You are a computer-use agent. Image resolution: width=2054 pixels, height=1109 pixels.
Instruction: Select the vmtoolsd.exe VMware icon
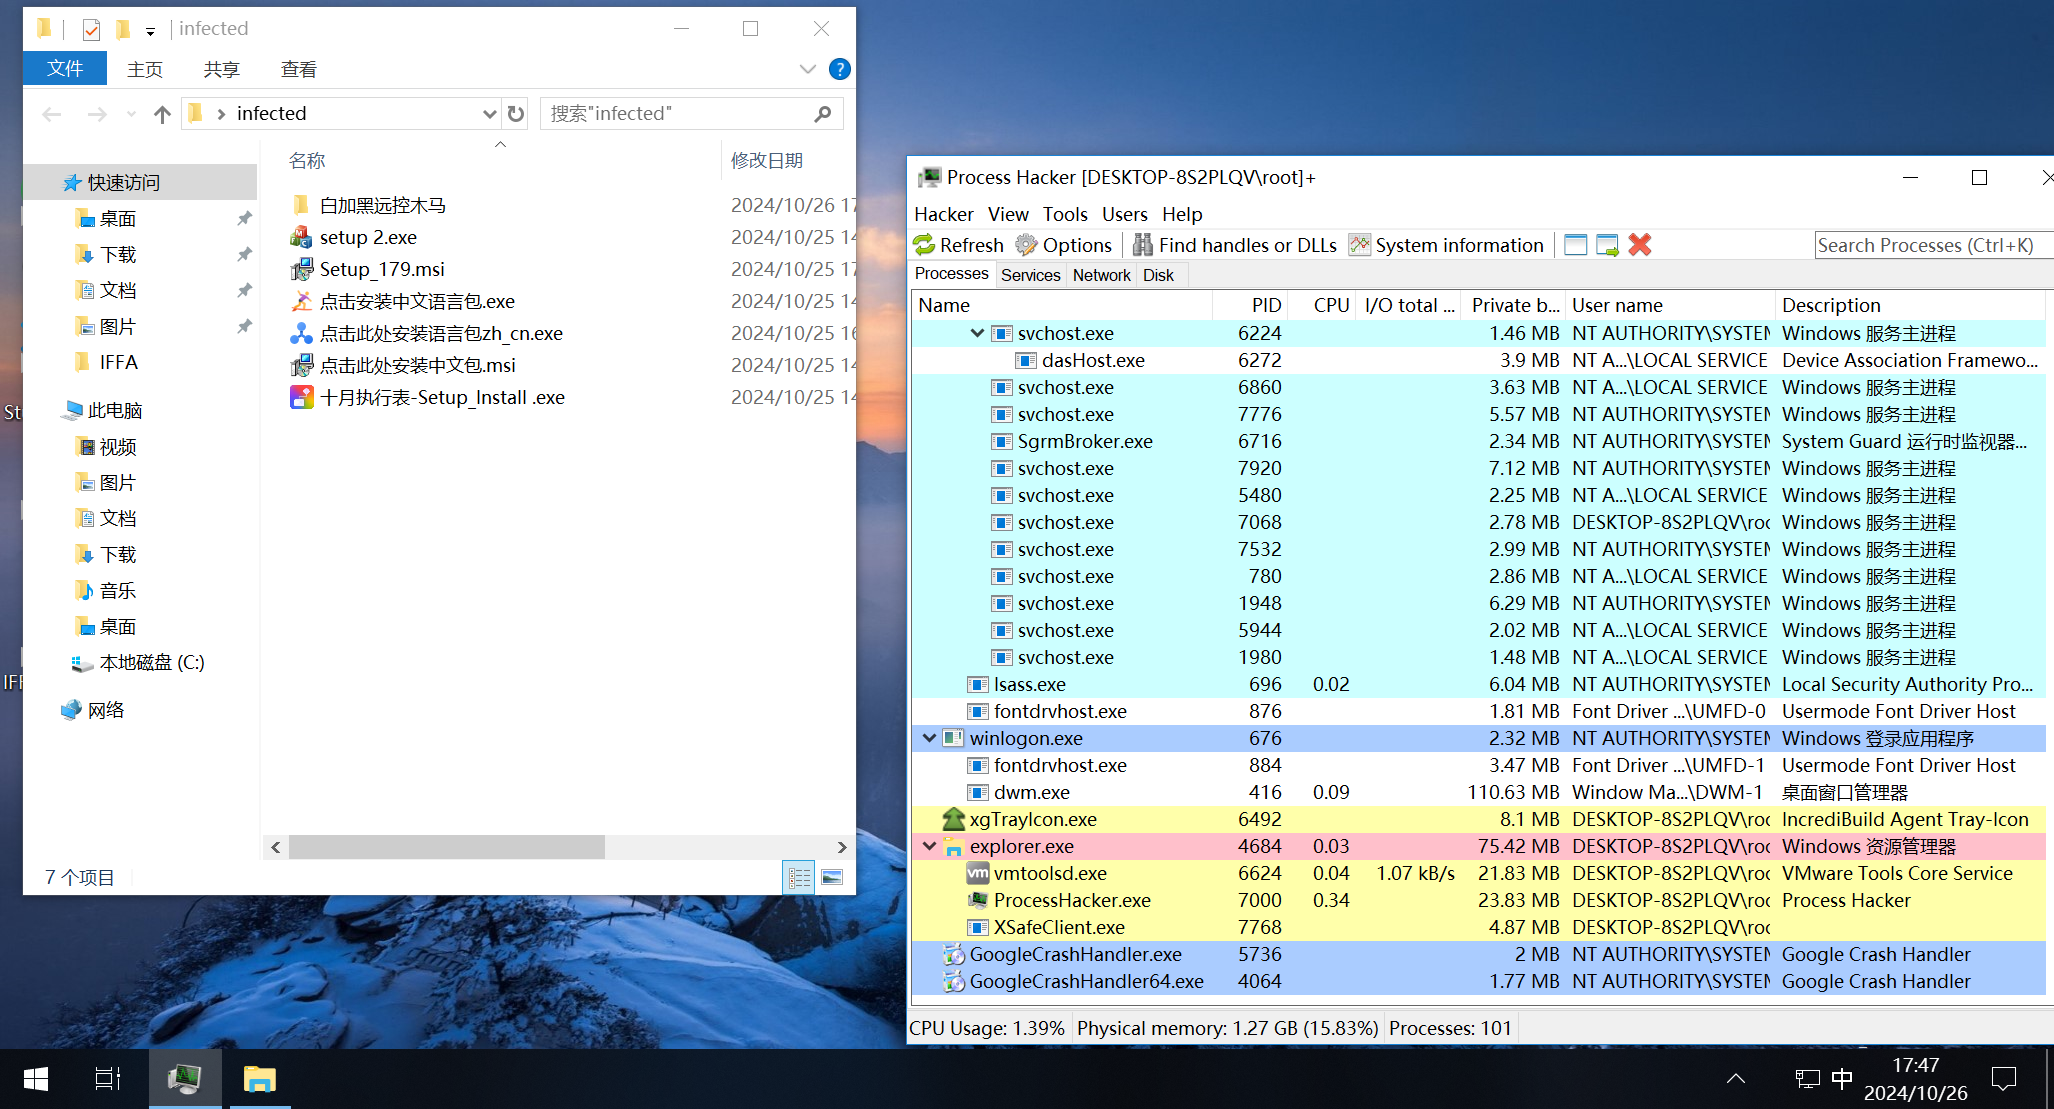[x=978, y=873]
